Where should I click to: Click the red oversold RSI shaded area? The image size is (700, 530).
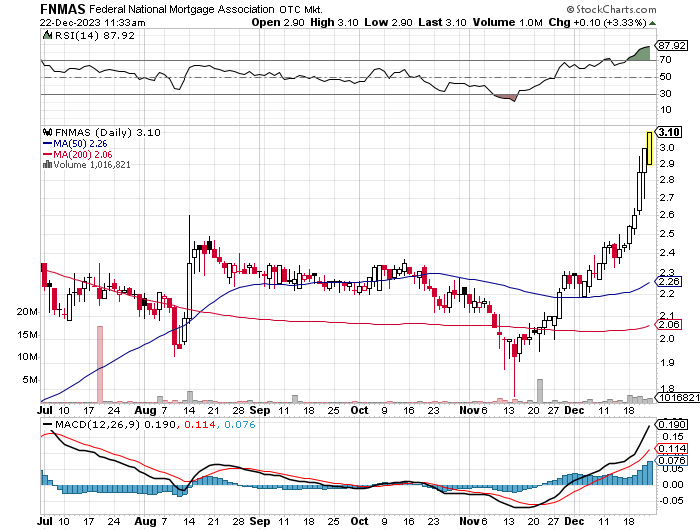click(508, 97)
